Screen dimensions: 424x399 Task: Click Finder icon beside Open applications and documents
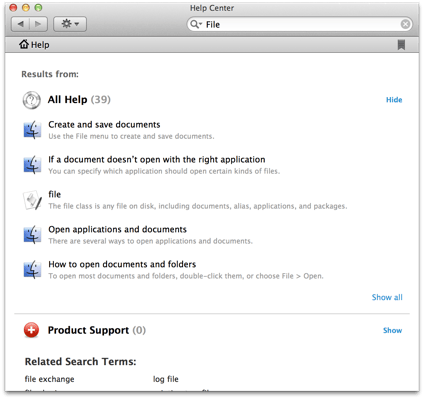[32, 235]
